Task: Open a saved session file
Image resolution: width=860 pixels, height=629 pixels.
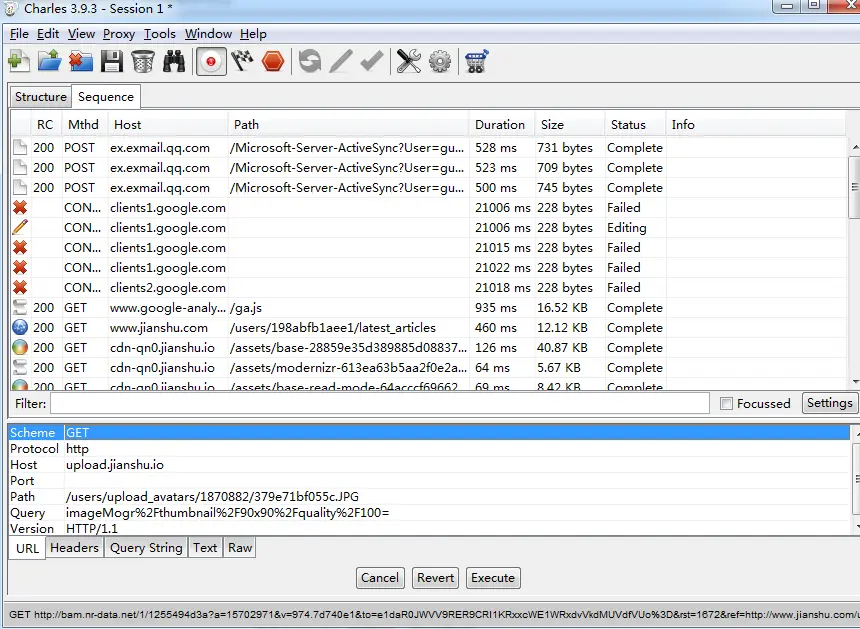Action: (x=50, y=61)
